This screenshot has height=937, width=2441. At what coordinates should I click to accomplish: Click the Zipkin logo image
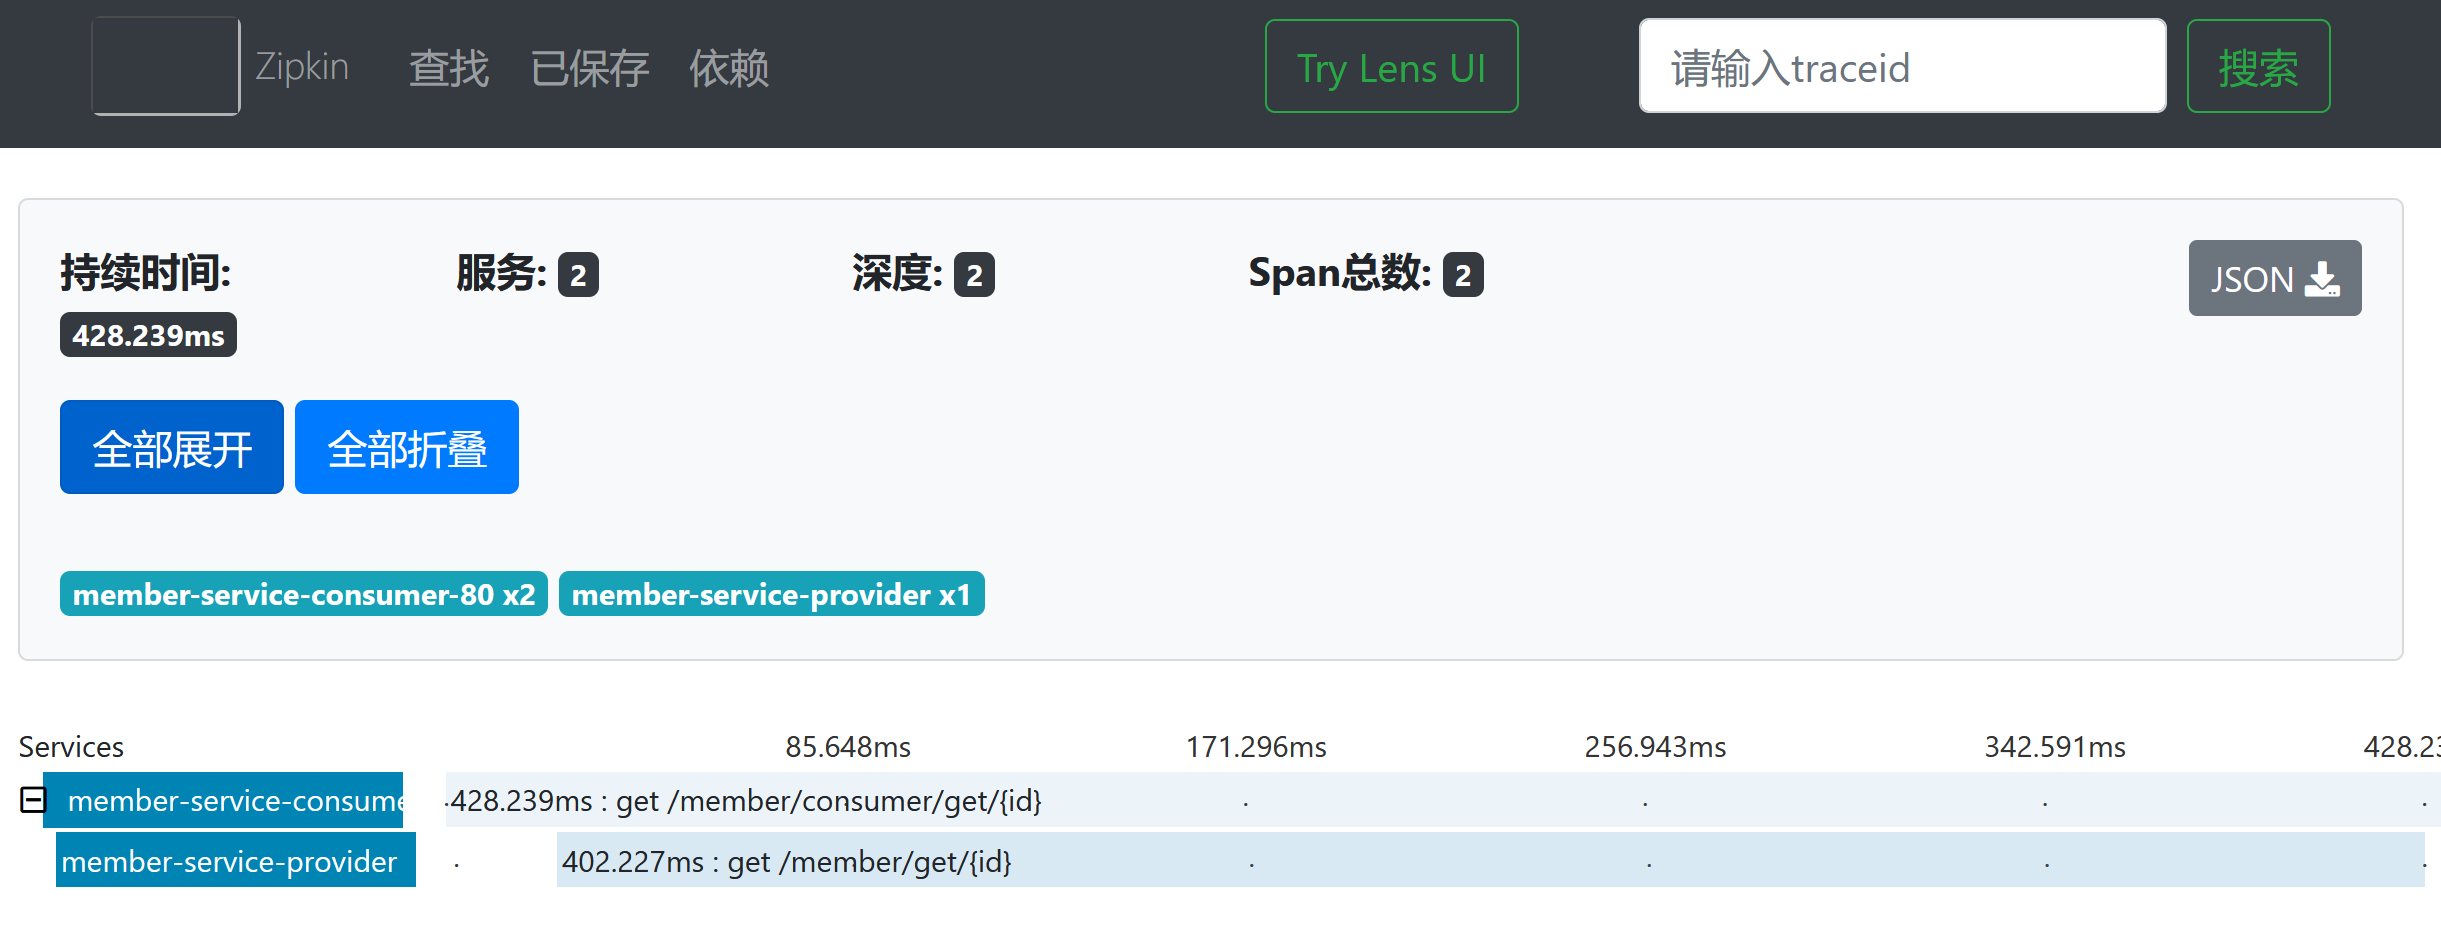pos(166,66)
